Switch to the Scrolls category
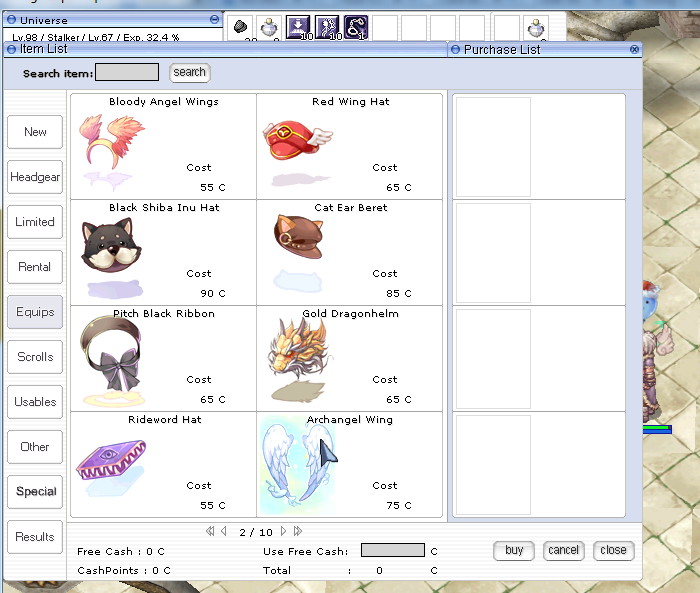700x593 pixels. click(35, 357)
